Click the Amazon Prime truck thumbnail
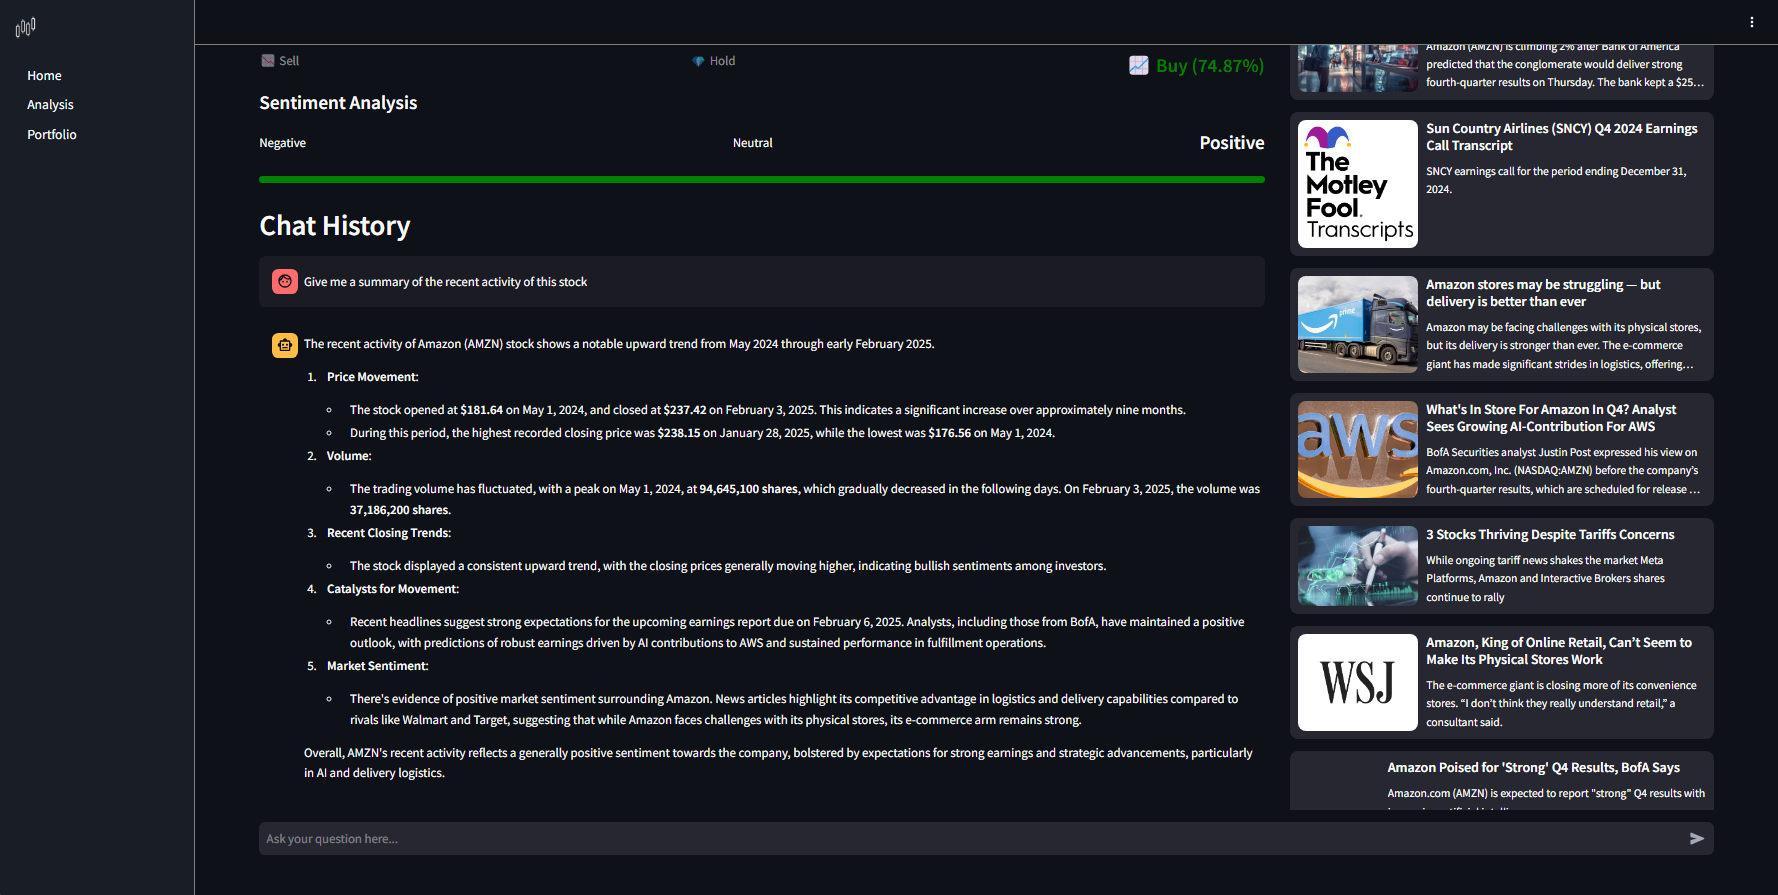 [x=1358, y=325]
